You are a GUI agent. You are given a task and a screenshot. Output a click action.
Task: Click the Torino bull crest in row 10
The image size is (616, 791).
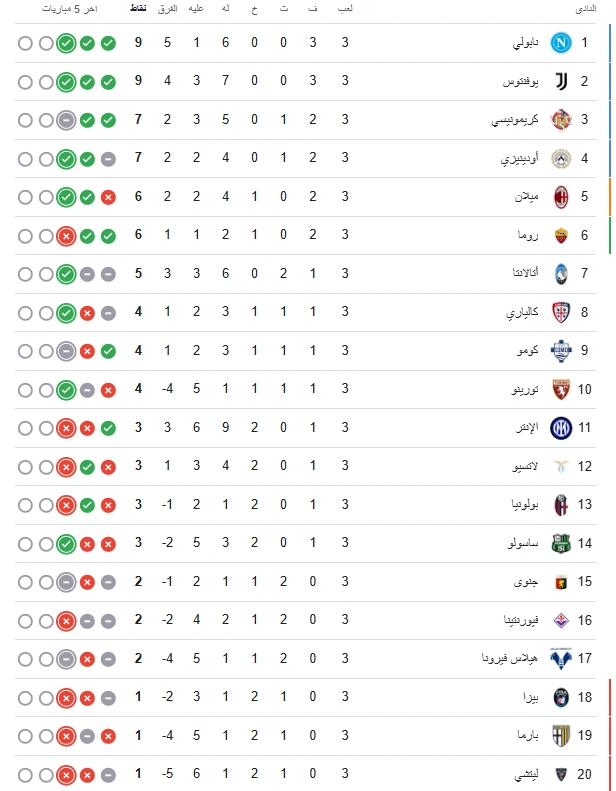click(x=561, y=389)
